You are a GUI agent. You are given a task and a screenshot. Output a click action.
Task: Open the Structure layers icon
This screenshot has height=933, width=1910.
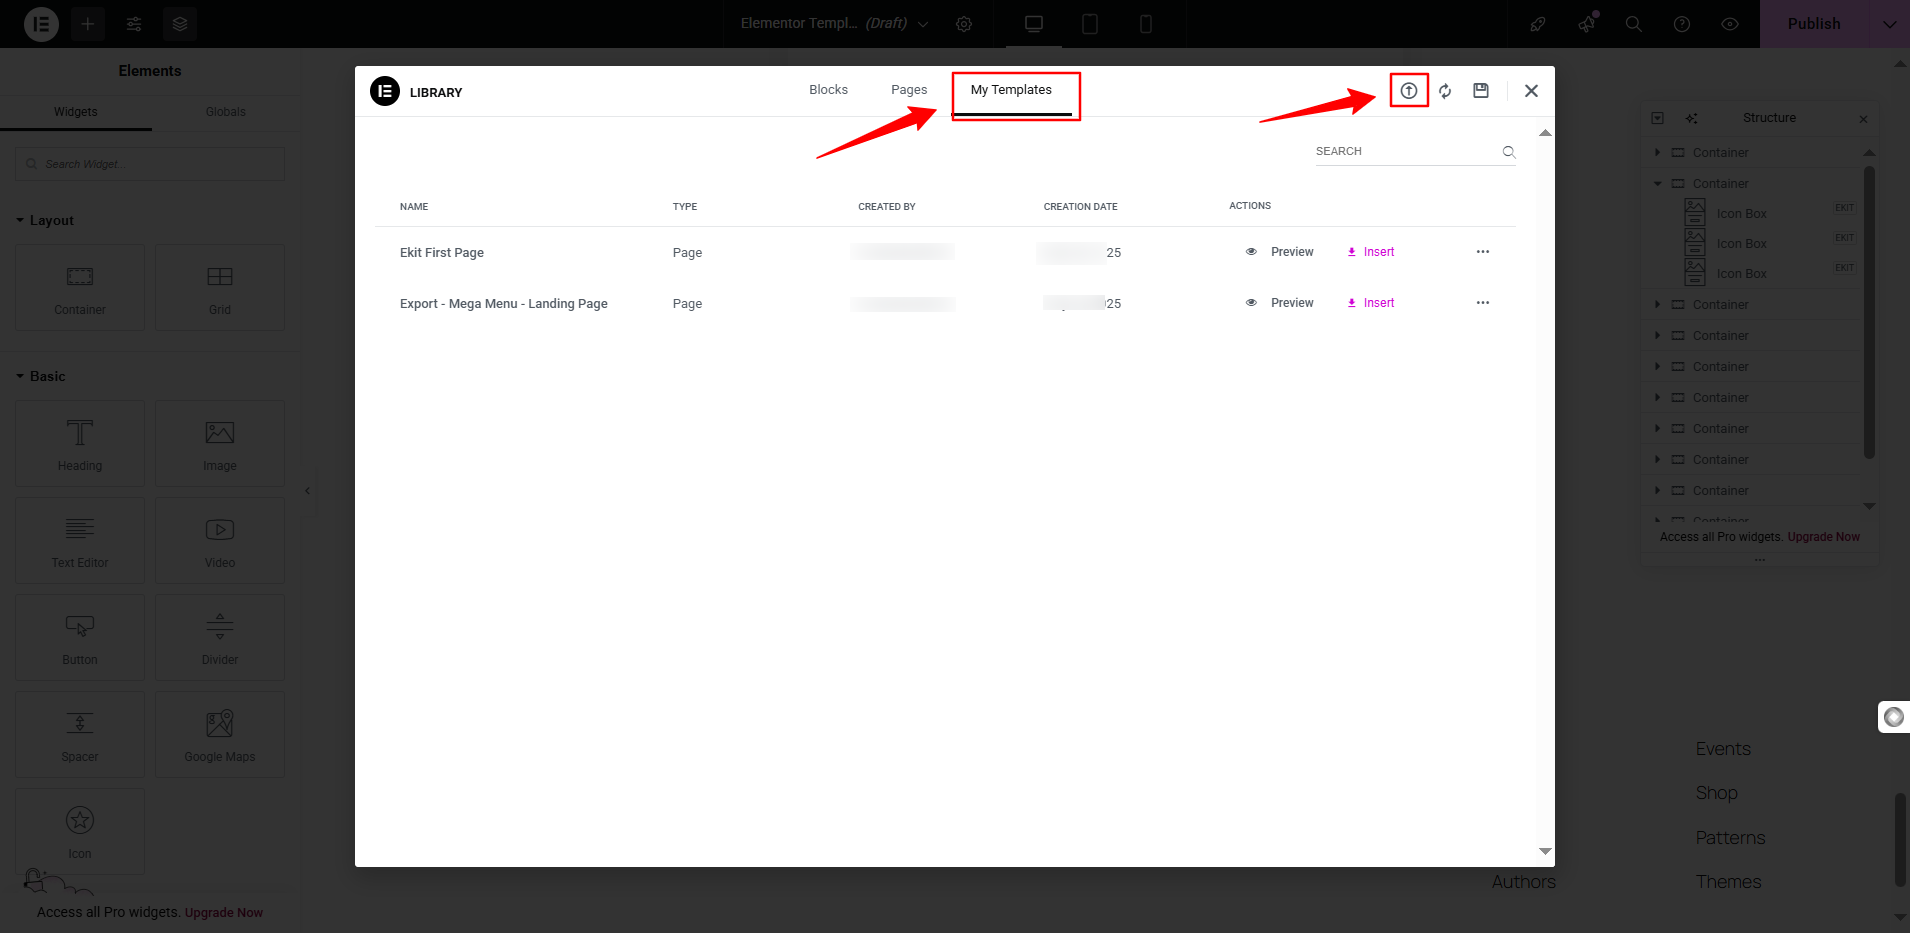click(180, 24)
